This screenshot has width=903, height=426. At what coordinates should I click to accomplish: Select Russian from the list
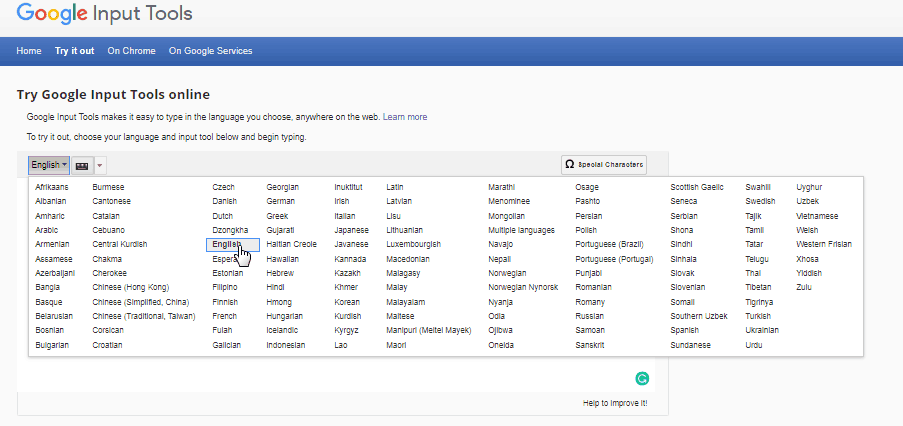(x=589, y=317)
